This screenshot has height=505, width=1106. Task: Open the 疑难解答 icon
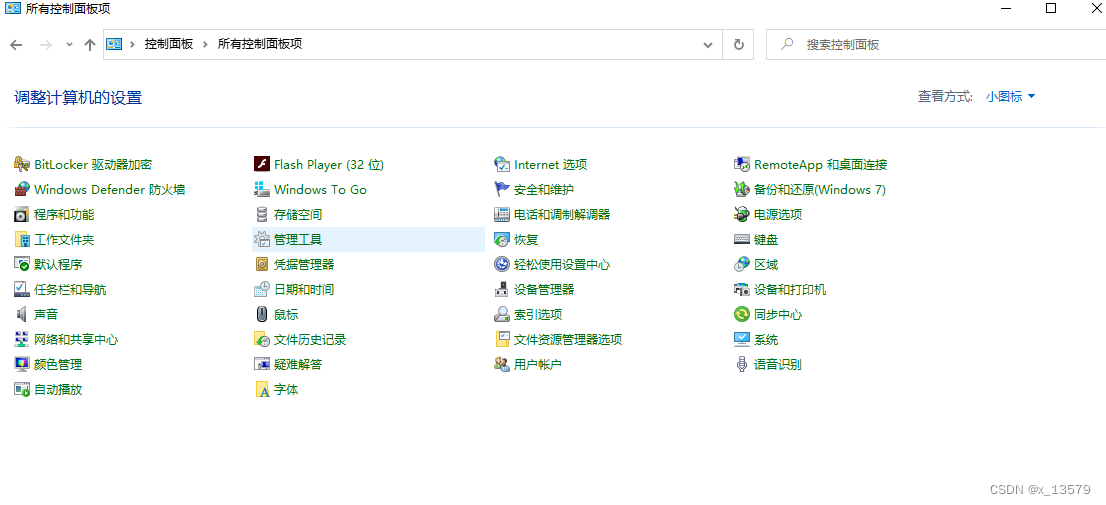[262, 365]
